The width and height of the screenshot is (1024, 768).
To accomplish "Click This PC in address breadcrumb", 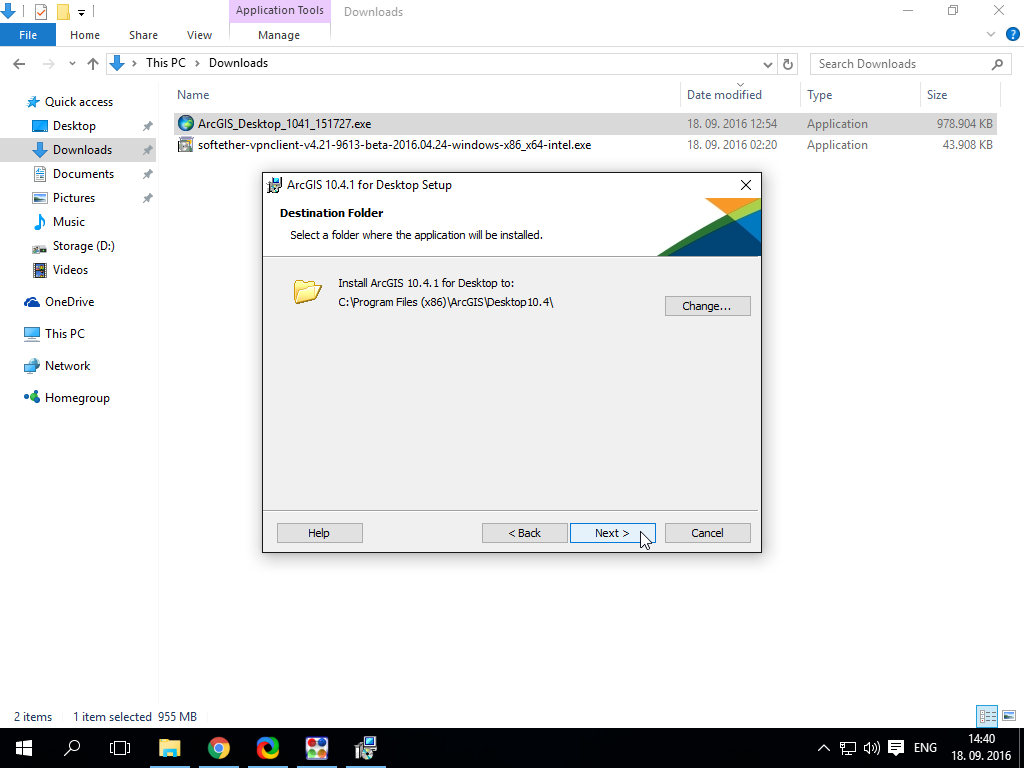I will click(166, 63).
